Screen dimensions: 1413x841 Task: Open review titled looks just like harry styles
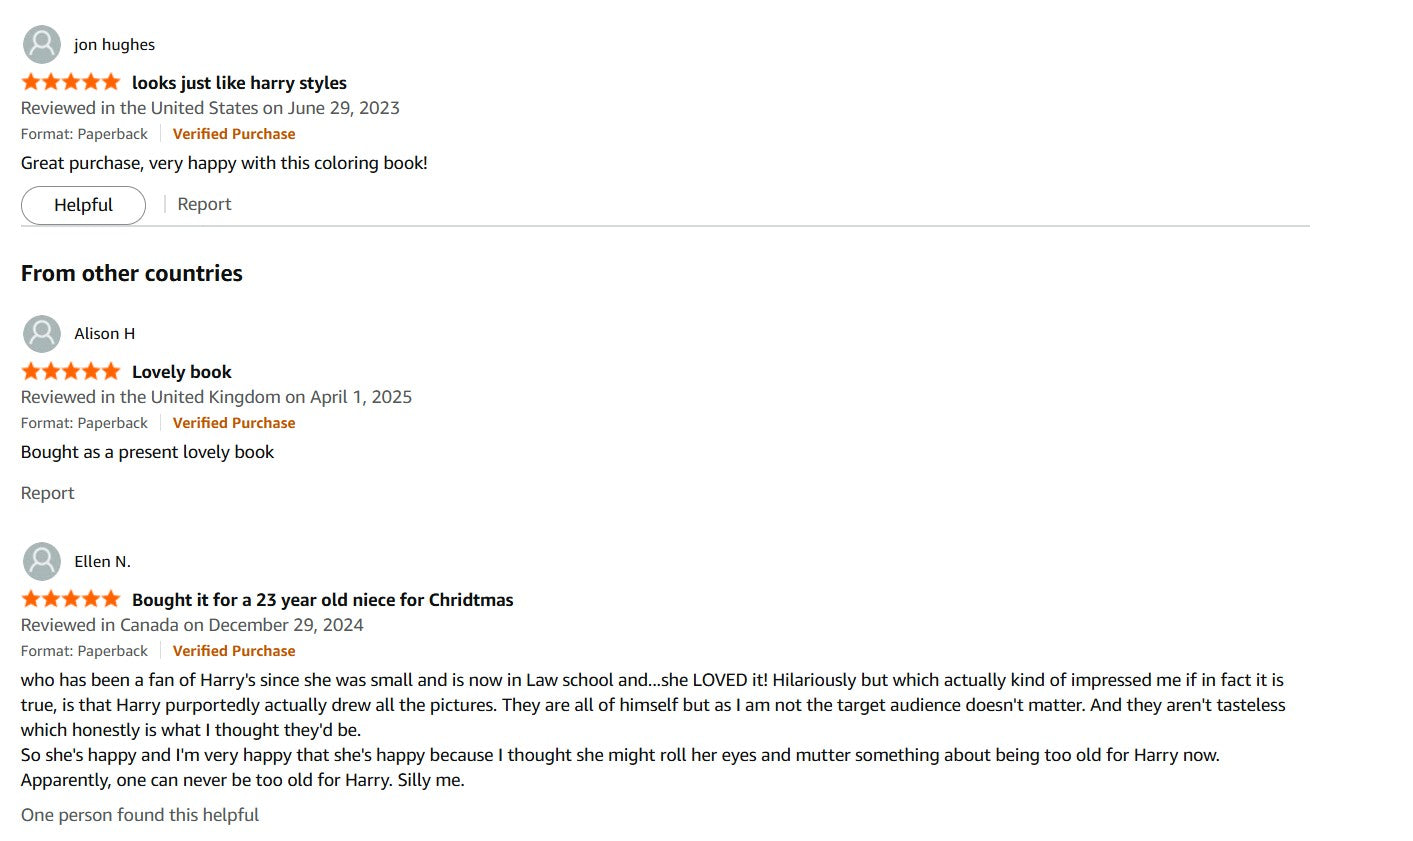pyautogui.click(x=239, y=83)
